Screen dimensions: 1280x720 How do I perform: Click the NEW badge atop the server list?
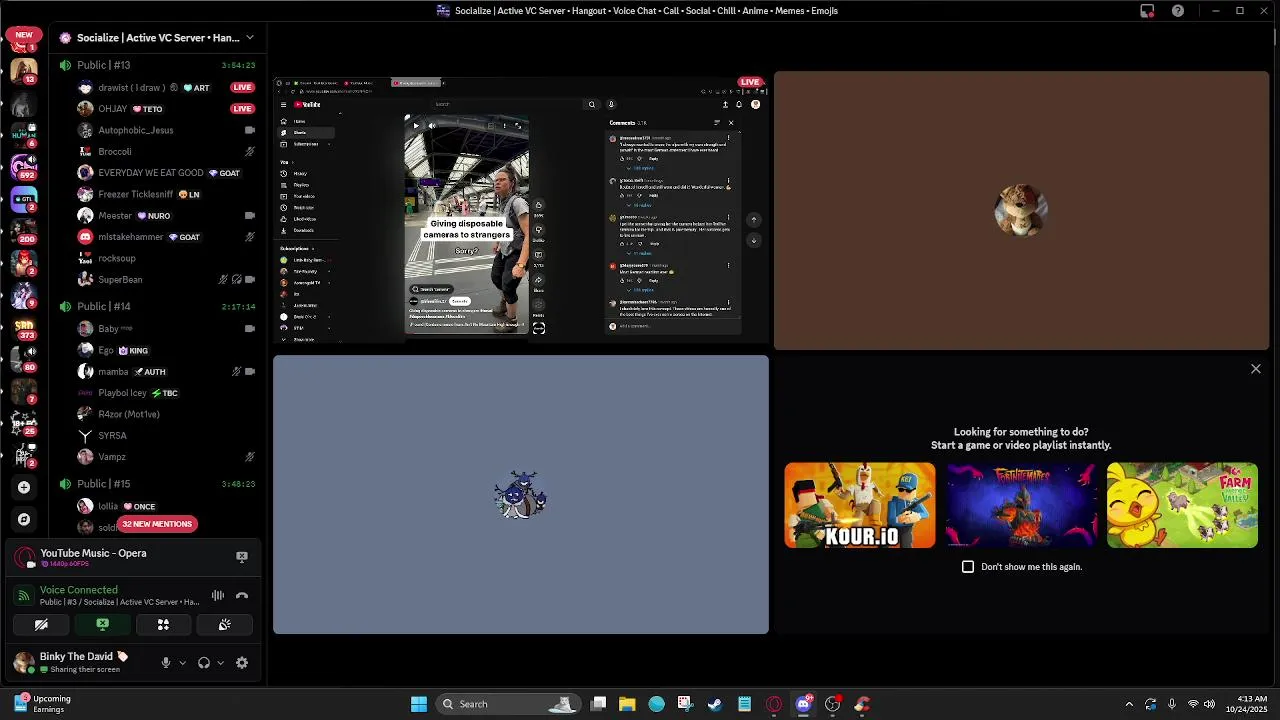[24, 34]
